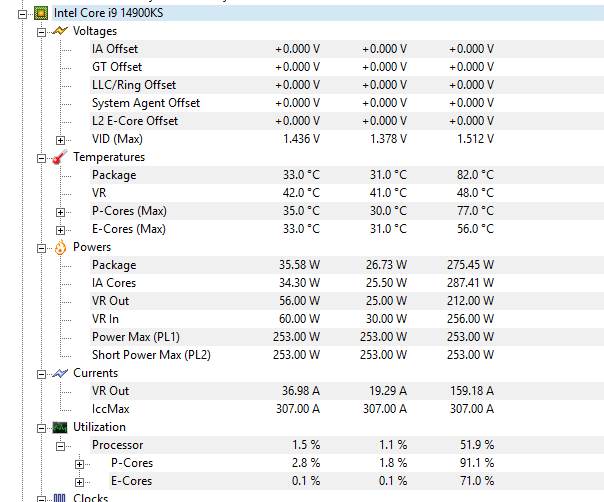Image resolution: width=604 pixels, height=502 pixels.
Task: Click the 287.41 W IA Cores value
Action: pos(470,283)
